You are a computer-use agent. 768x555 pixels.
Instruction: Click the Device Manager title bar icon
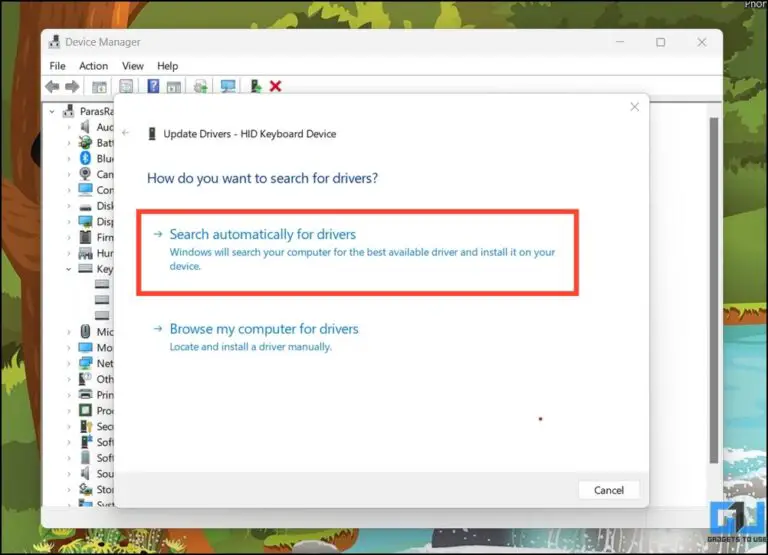(x=54, y=42)
